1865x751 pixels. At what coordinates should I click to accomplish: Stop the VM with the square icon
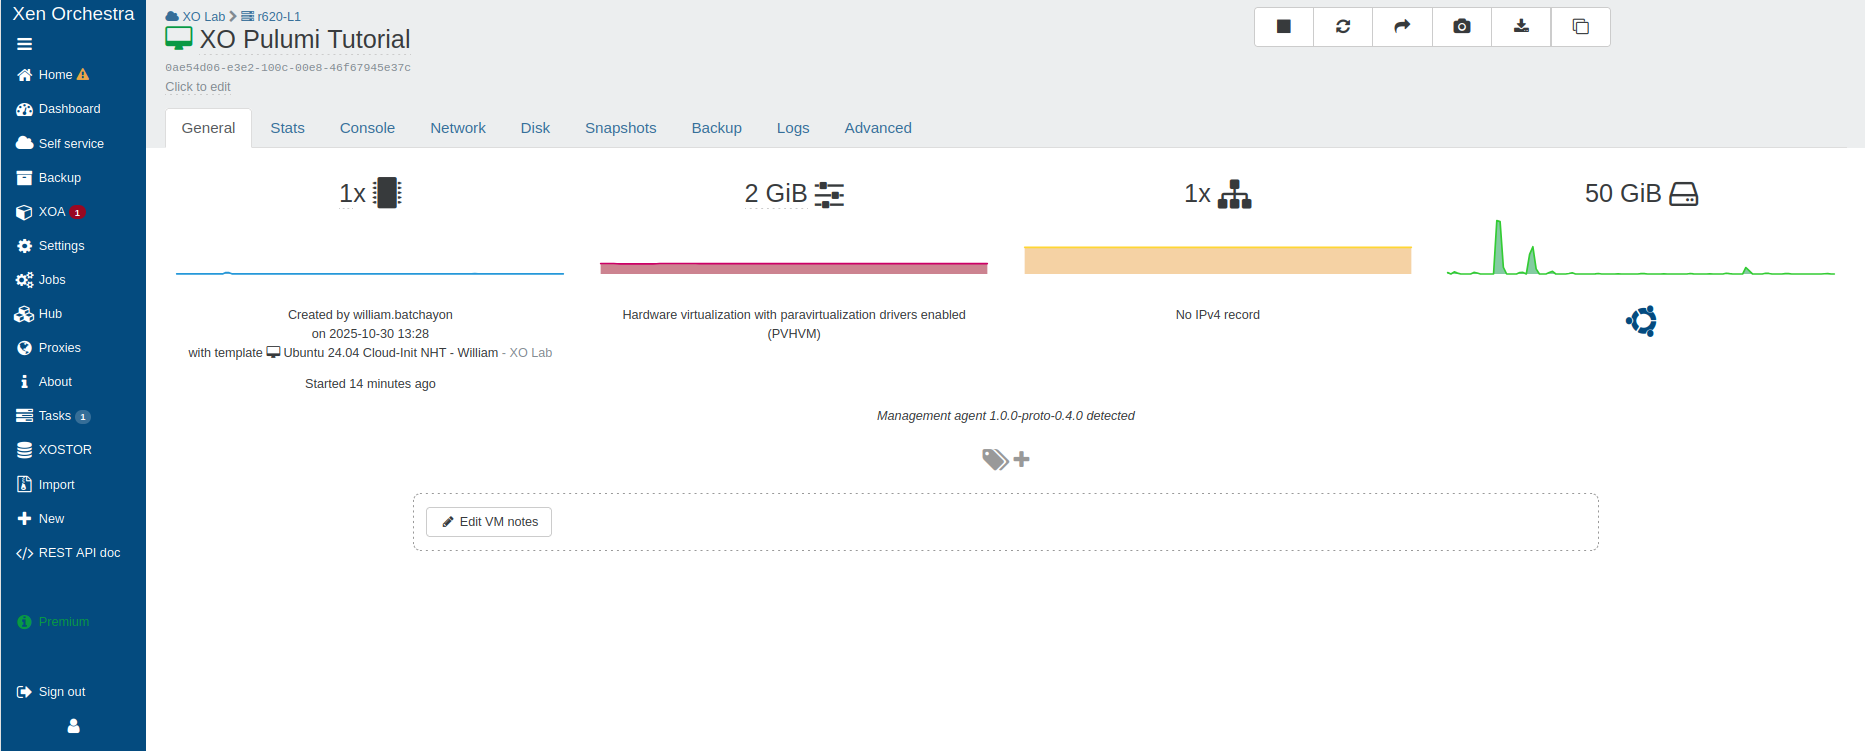[x=1283, y=27]
